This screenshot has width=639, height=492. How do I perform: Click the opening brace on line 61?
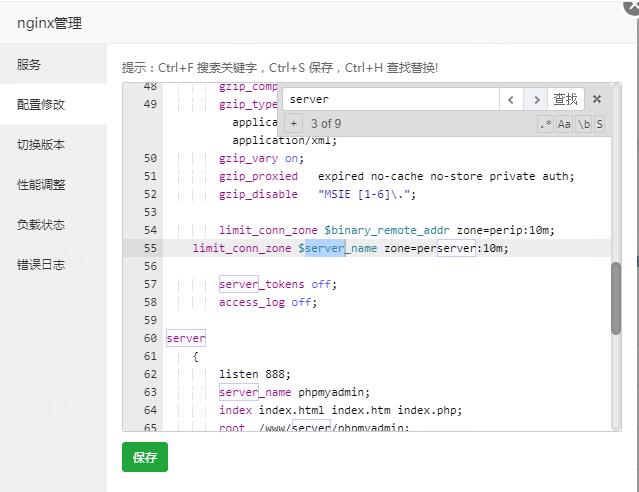click(x=196, y=357)
